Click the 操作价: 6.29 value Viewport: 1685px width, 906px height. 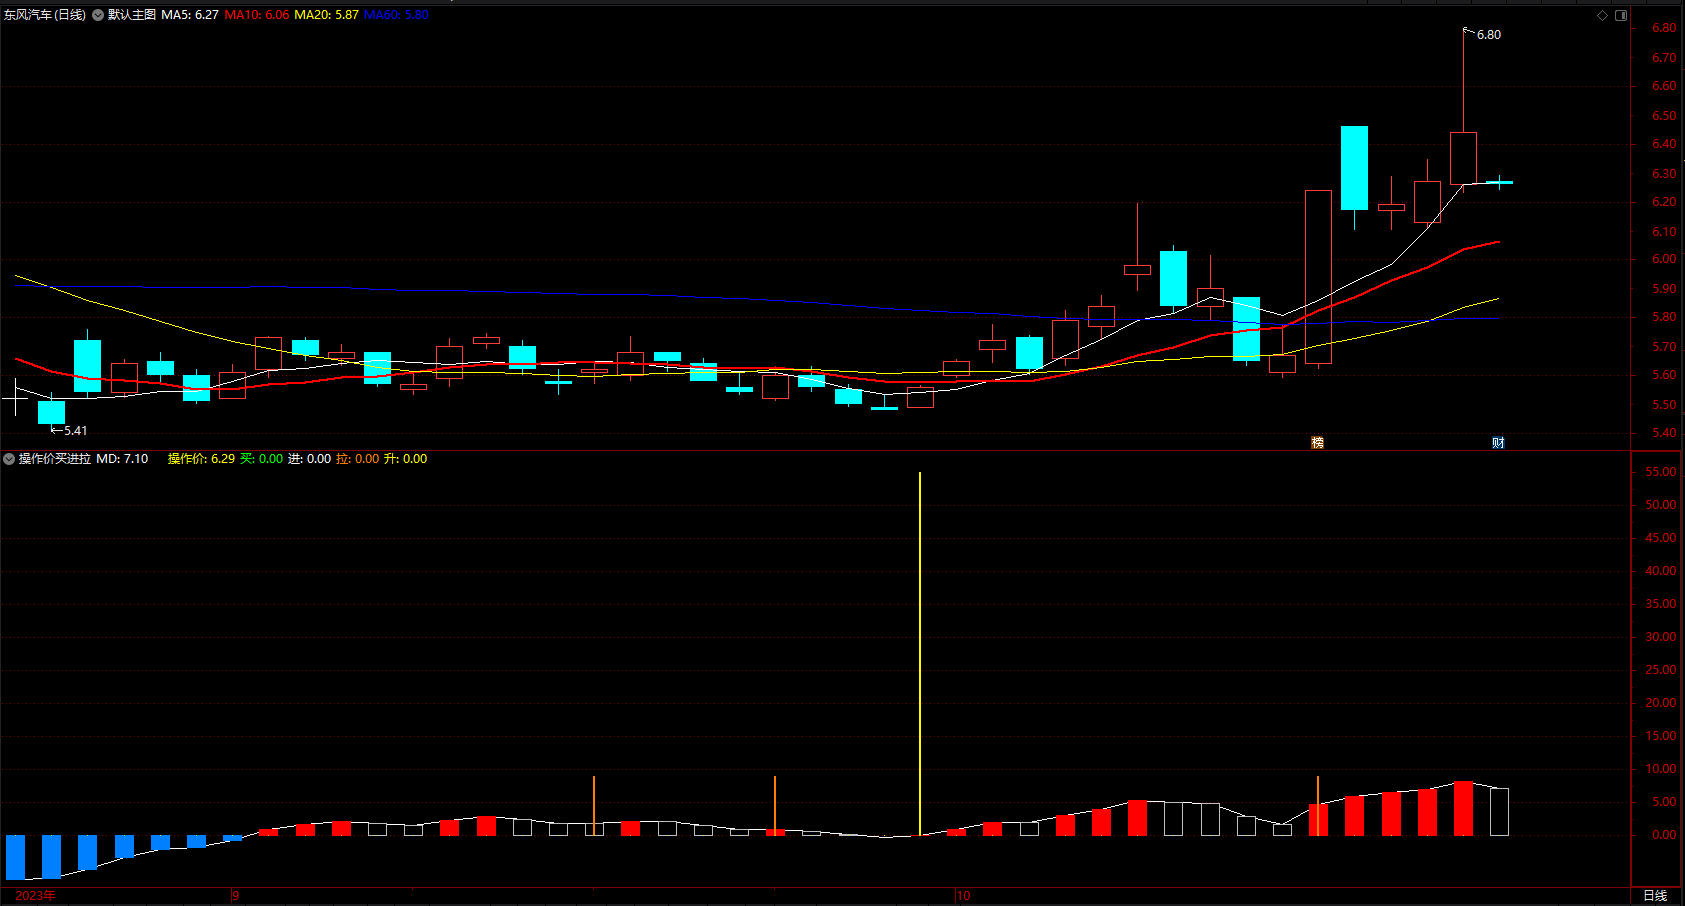pos(201,459)
